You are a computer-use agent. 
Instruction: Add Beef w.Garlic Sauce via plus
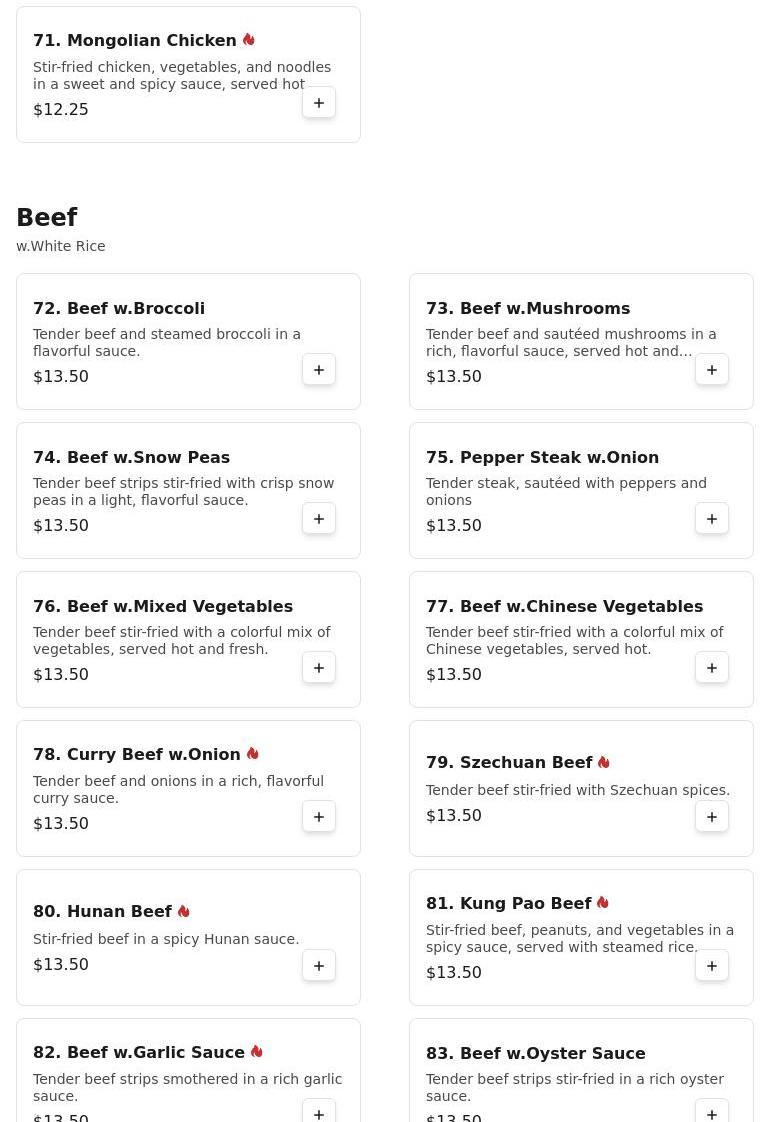(319, 1113)
